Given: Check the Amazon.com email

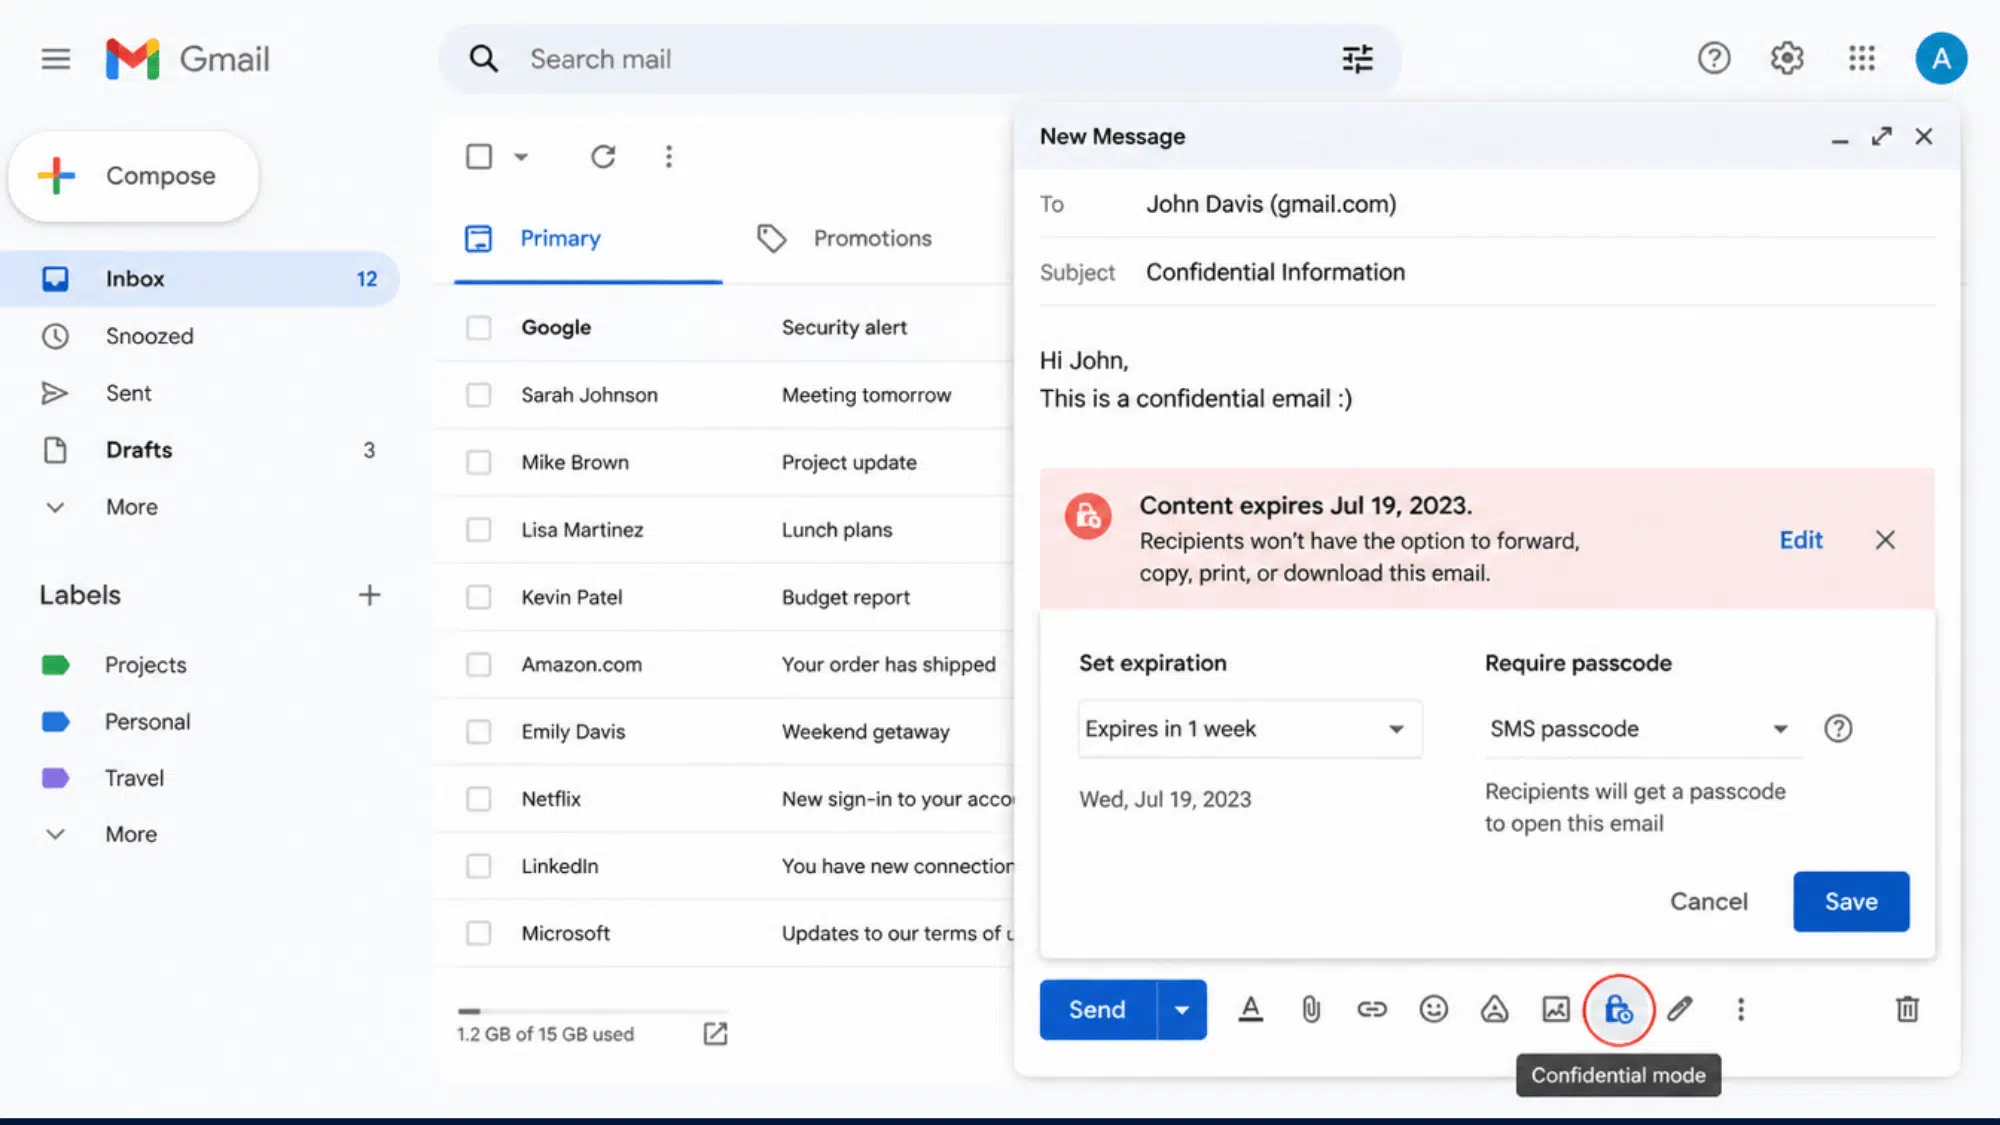Looking at the screenshot, I should (x=479, y=665).
